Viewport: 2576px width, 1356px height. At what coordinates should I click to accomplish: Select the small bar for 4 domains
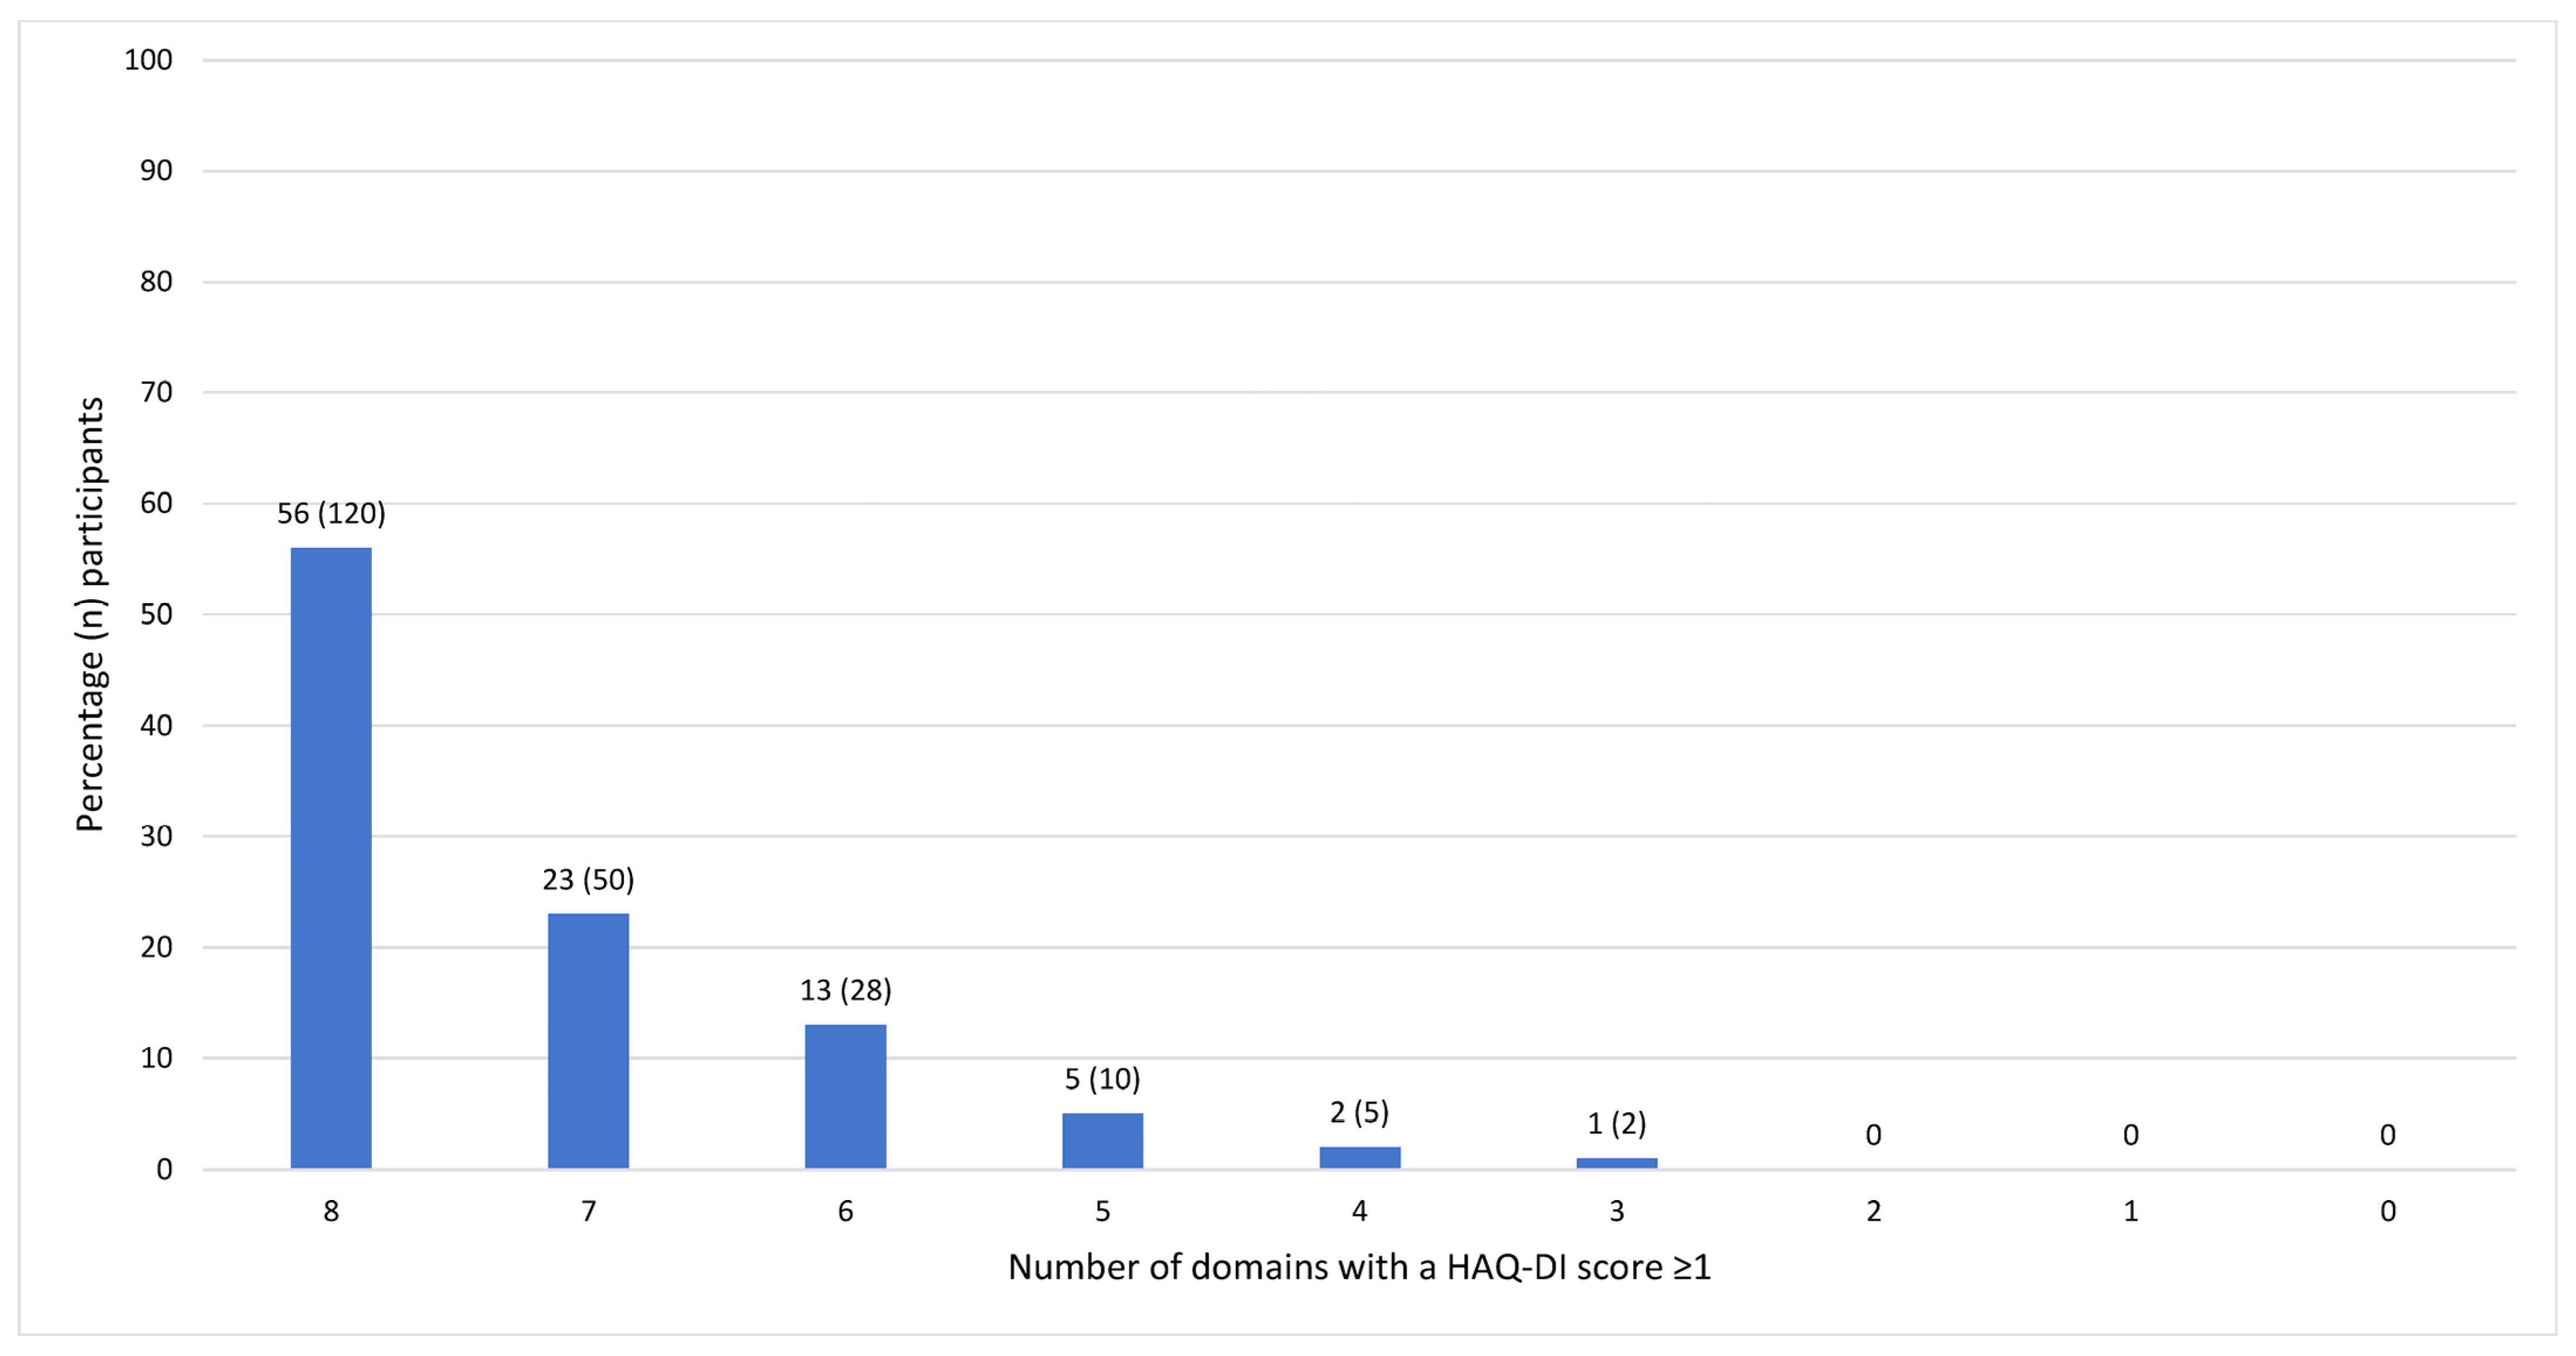click(x=1359, y=1157)
